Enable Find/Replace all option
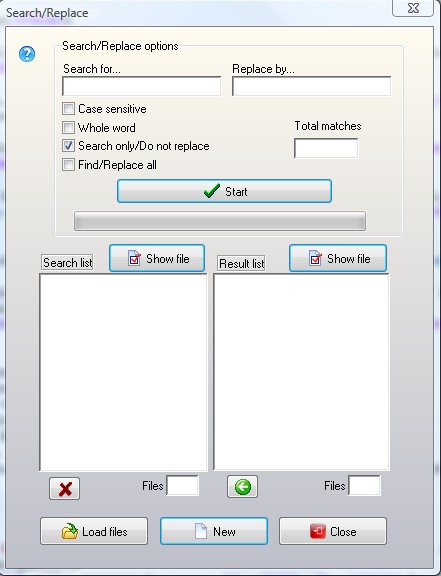The image size is (441, 576). [68, 165]
